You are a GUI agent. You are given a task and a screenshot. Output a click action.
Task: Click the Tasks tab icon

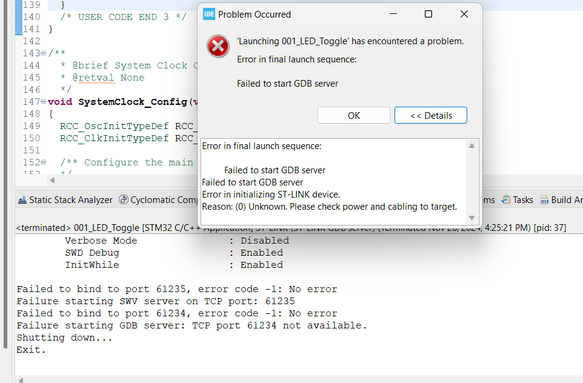click(506, 200)
